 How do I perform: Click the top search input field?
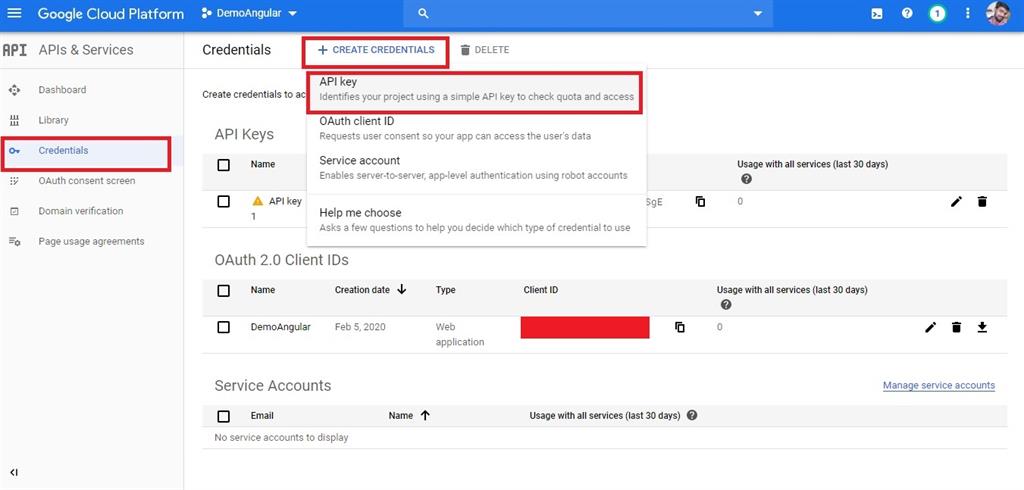(x=588, y=13)
